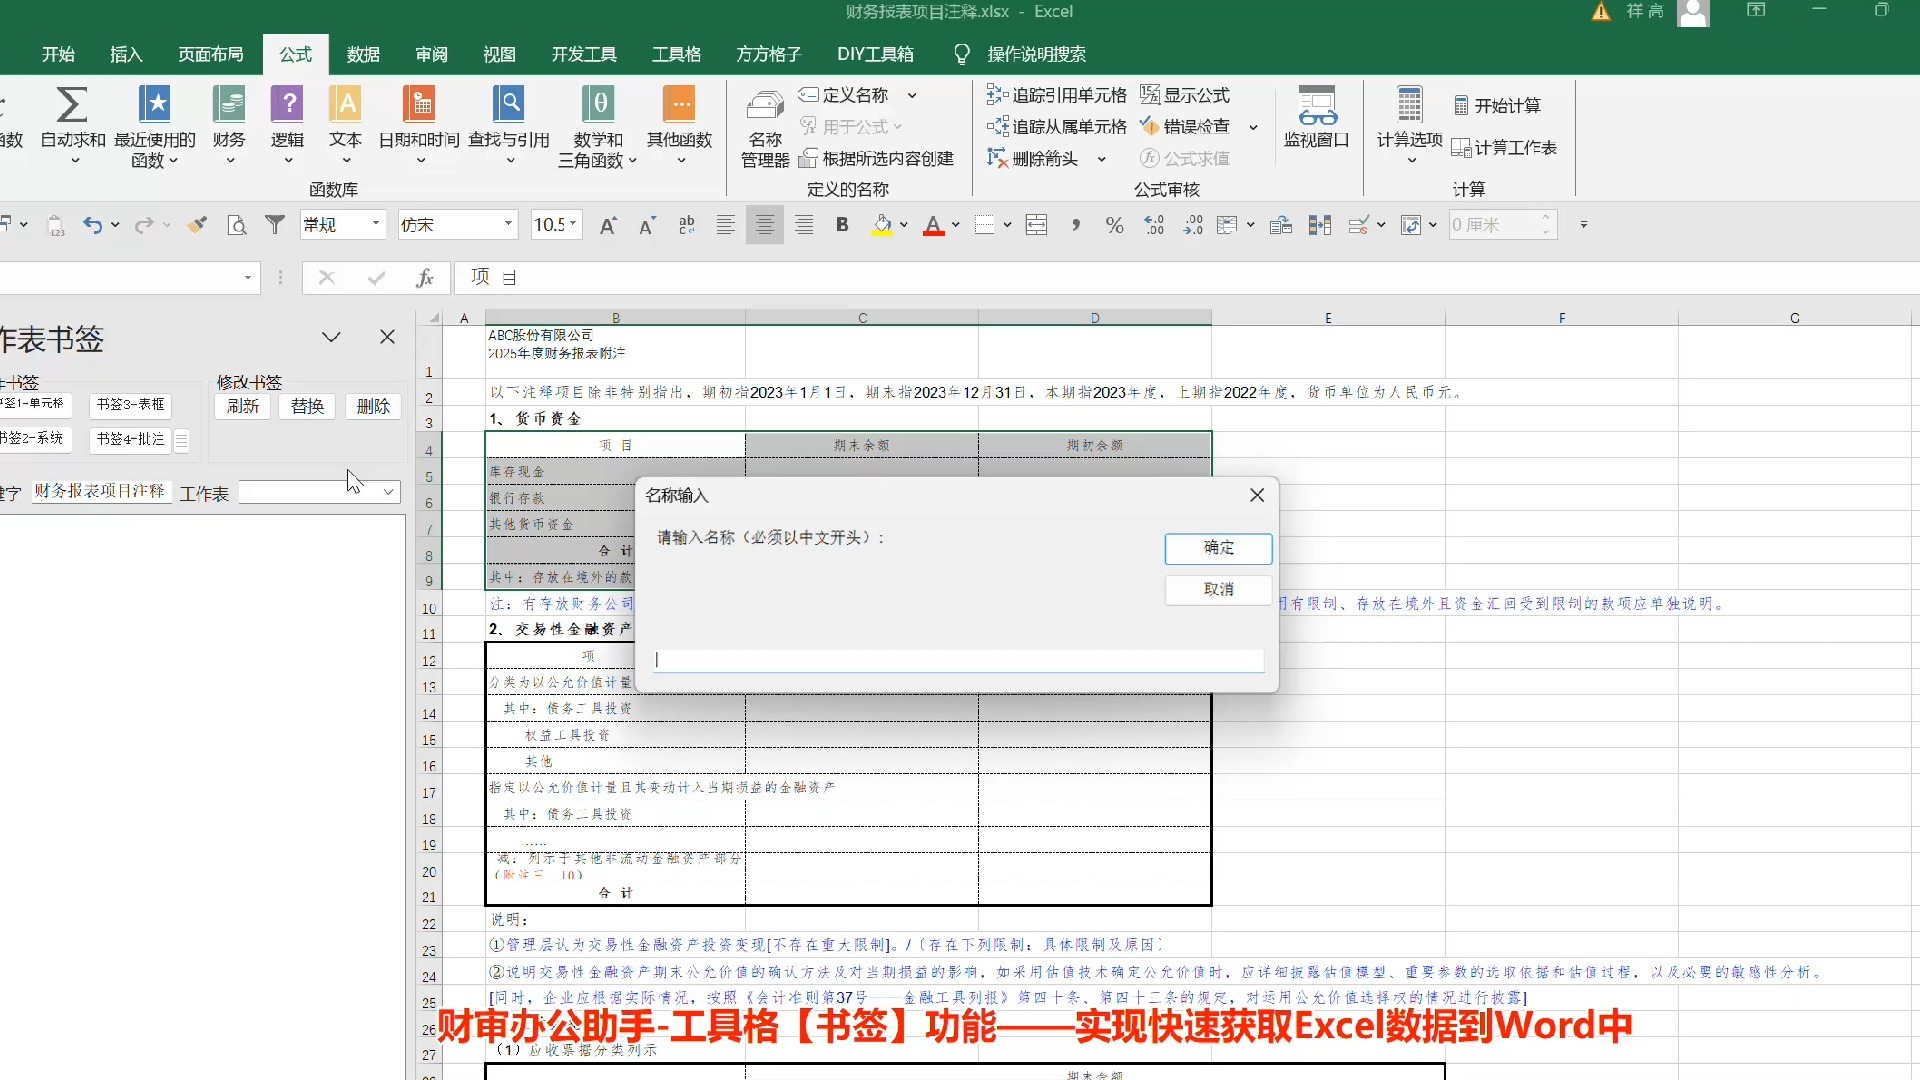The height and width of the screenshot is (1080, 1920).
Task: Expand the 工作表 combo box dropdown
Action: (x=388, y=492)
